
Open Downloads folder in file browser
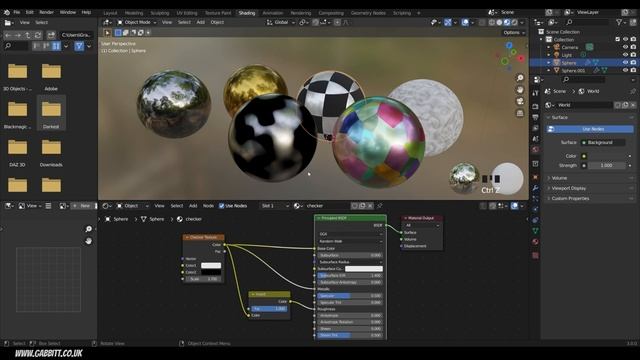coord(51,151)
